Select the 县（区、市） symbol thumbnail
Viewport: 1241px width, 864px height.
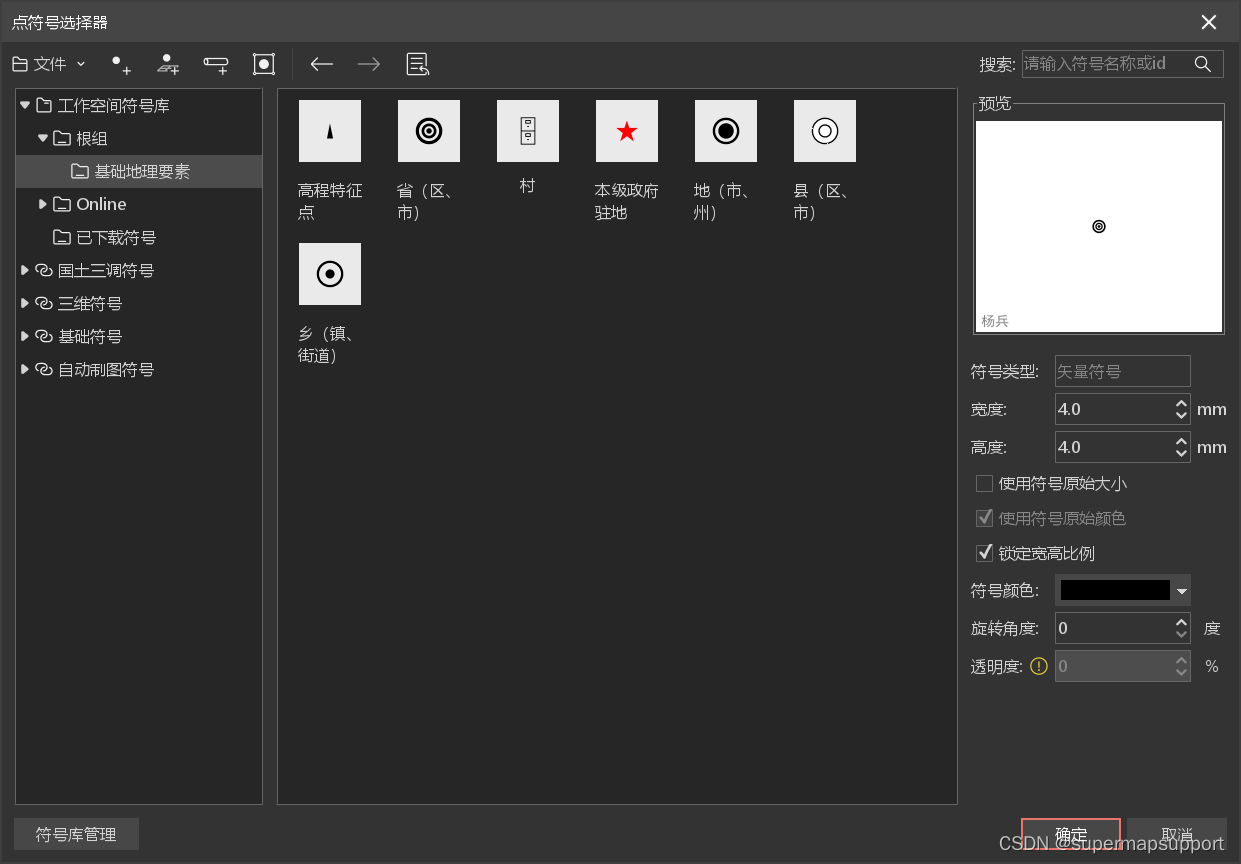click(825, 131)
